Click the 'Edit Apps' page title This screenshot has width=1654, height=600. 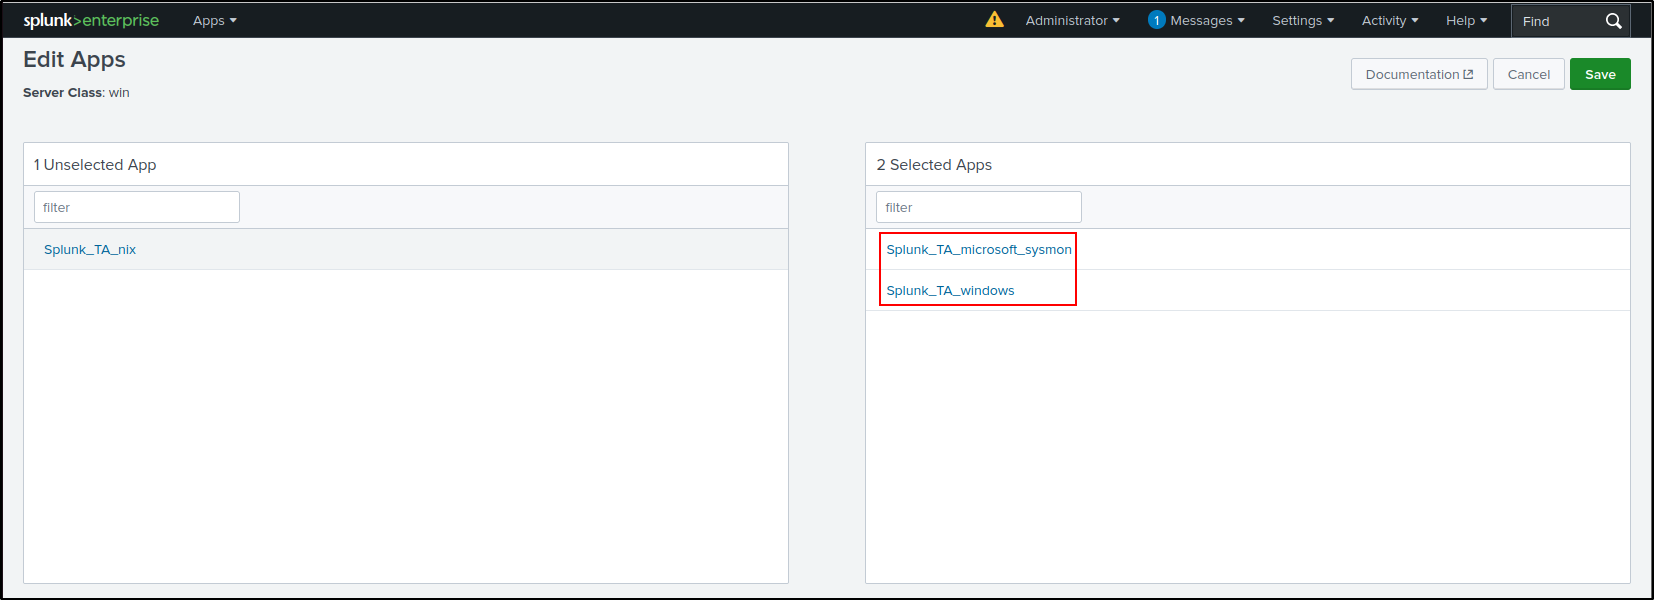point(74,59)
